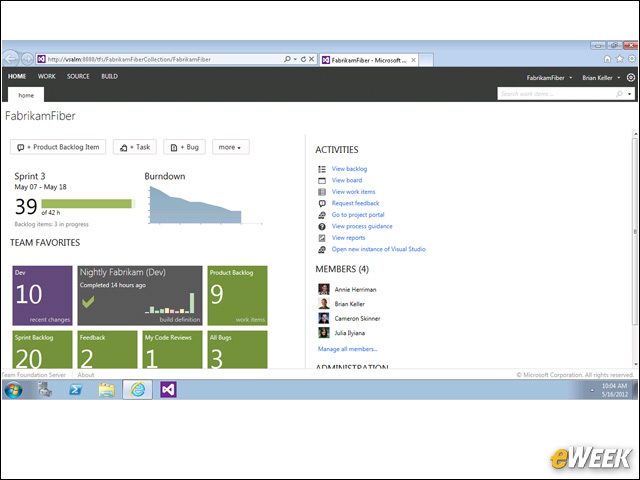The image size is (640, 480).
Task: Show hidden system tray icons
Action: pos(592,390)
